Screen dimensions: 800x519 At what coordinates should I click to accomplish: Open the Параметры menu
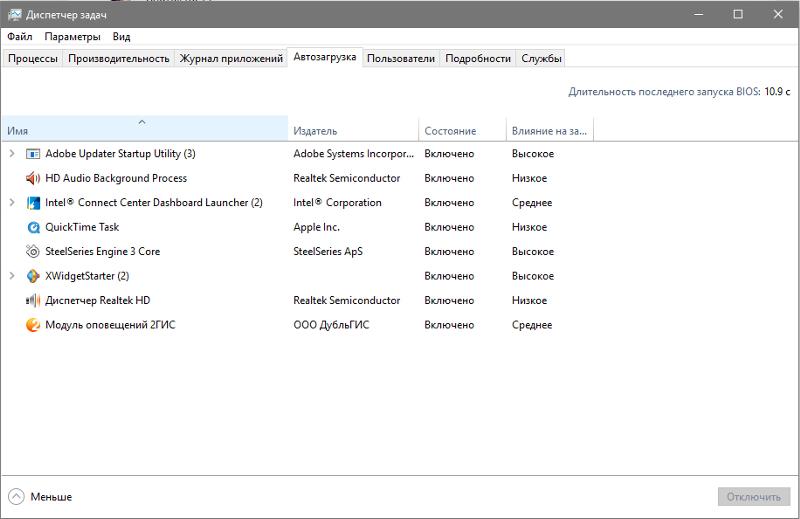(72, 37)
